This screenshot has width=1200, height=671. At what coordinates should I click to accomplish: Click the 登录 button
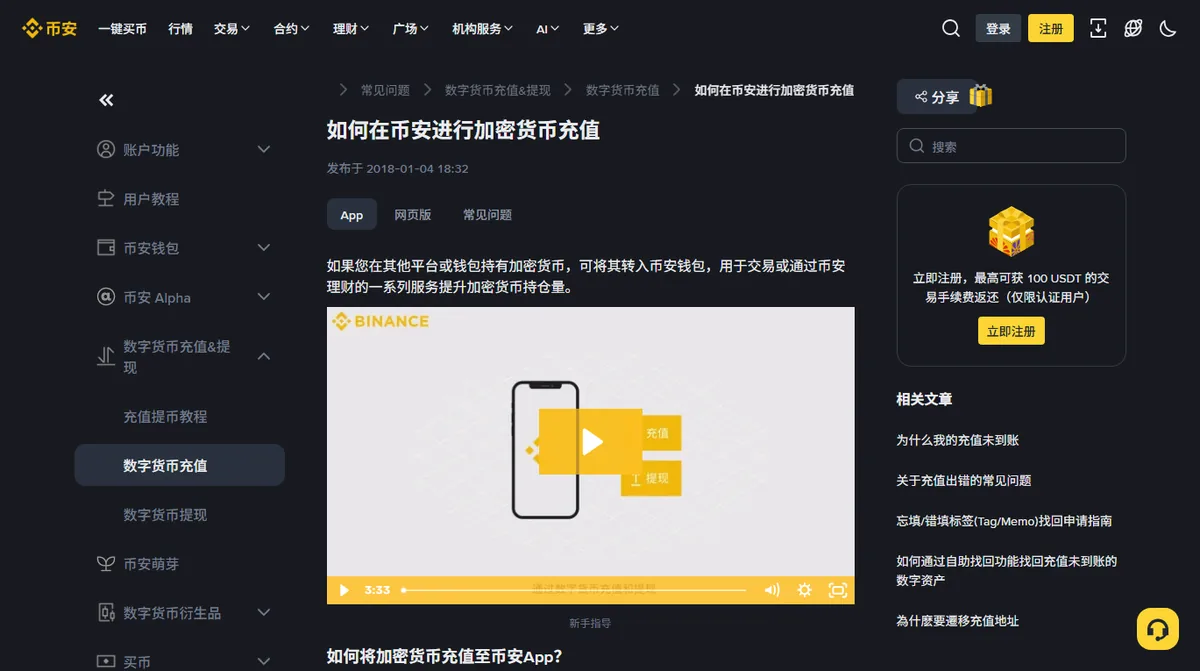(998, 28)
